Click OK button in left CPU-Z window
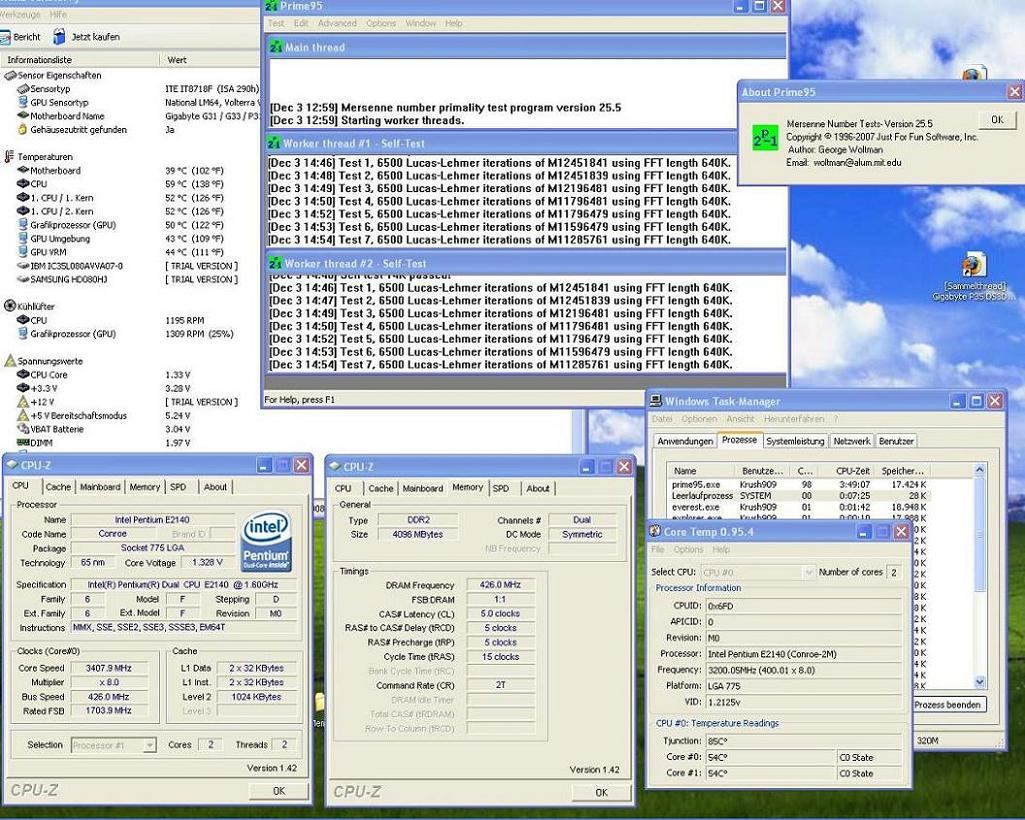The height and width of the screenshot is (820, 1025). 278,791
